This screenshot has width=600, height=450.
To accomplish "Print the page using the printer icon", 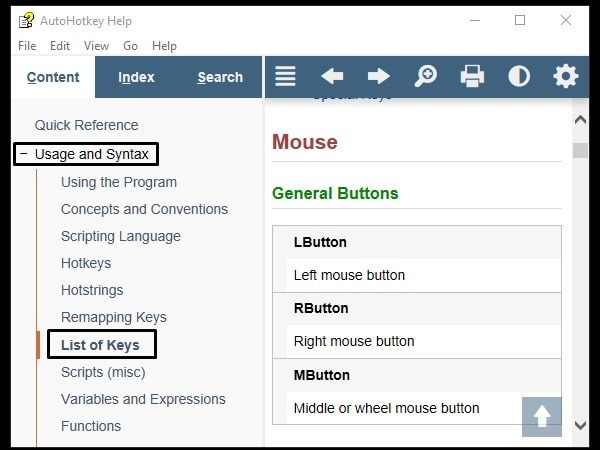I will coord(472,76).
